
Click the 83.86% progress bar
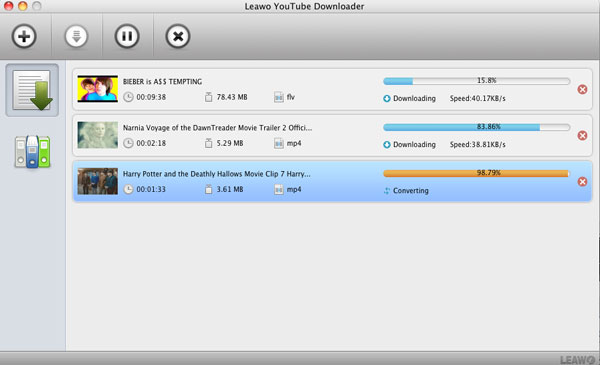coord(476,127)
